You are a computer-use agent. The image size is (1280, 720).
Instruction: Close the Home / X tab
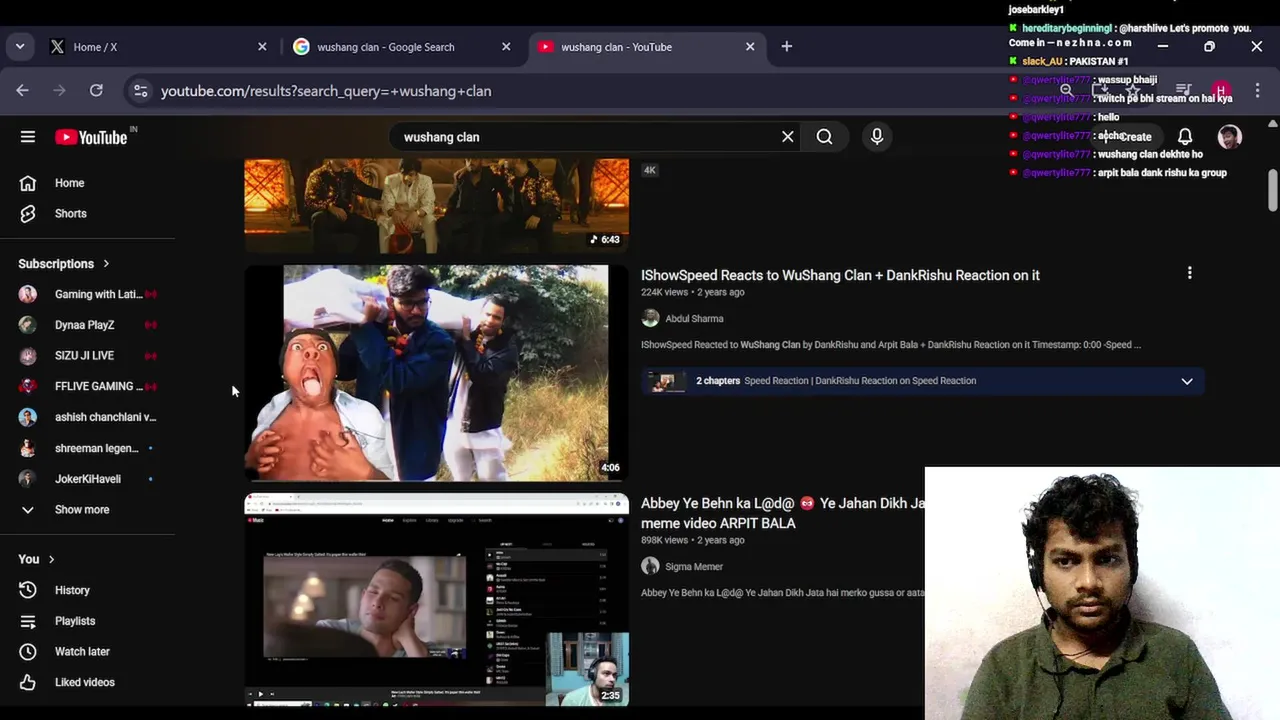pos(262,47)
